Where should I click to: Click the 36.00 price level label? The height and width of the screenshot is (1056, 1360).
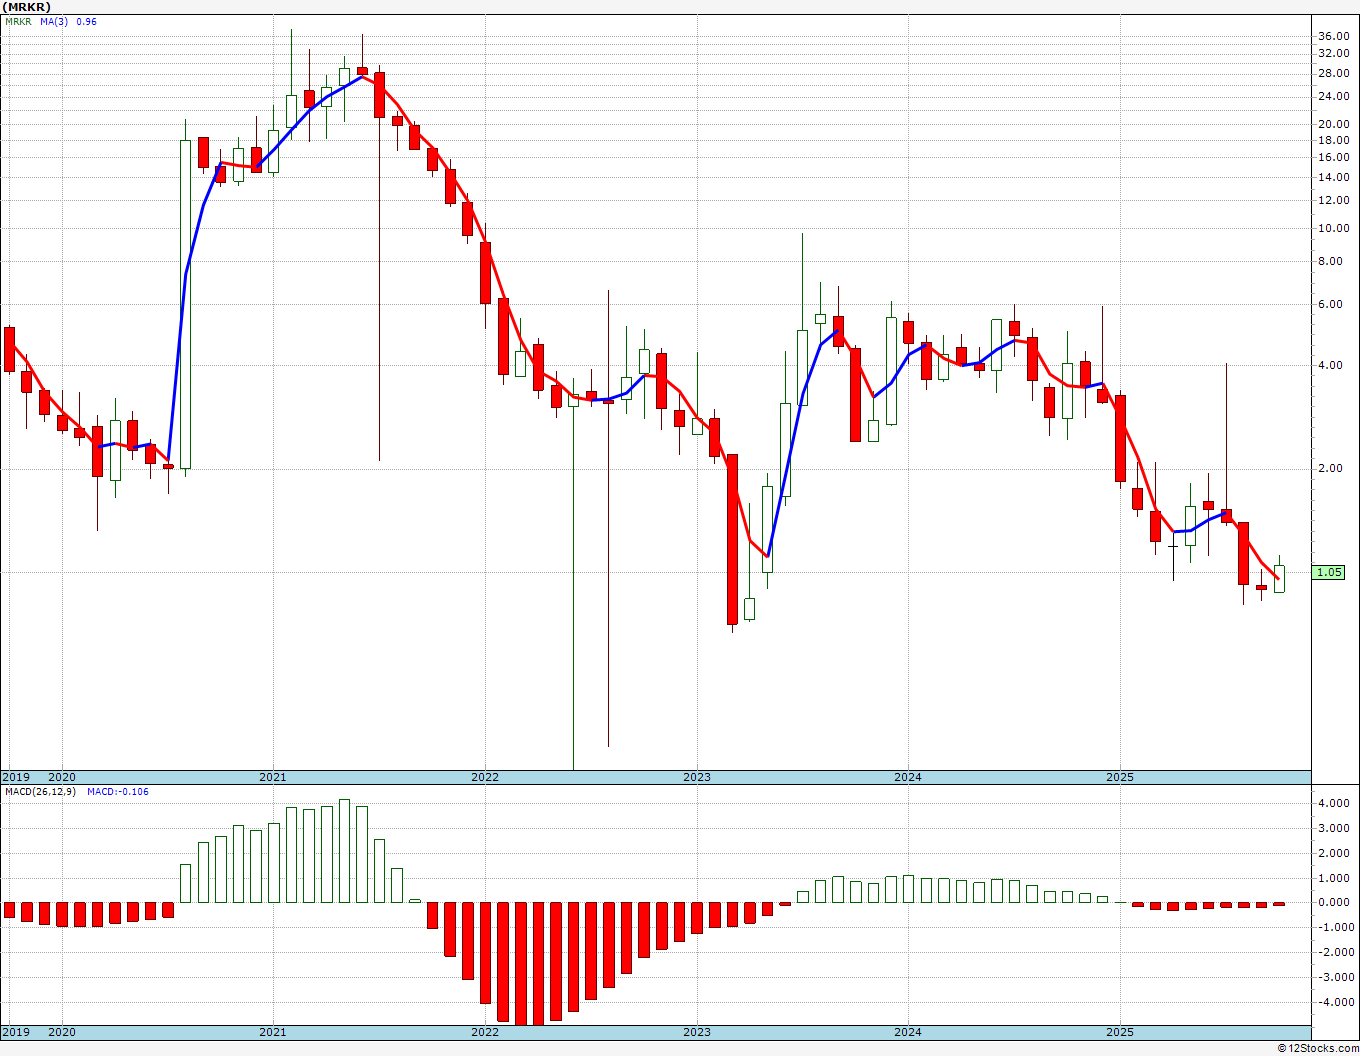click(x=1333, y=36)
